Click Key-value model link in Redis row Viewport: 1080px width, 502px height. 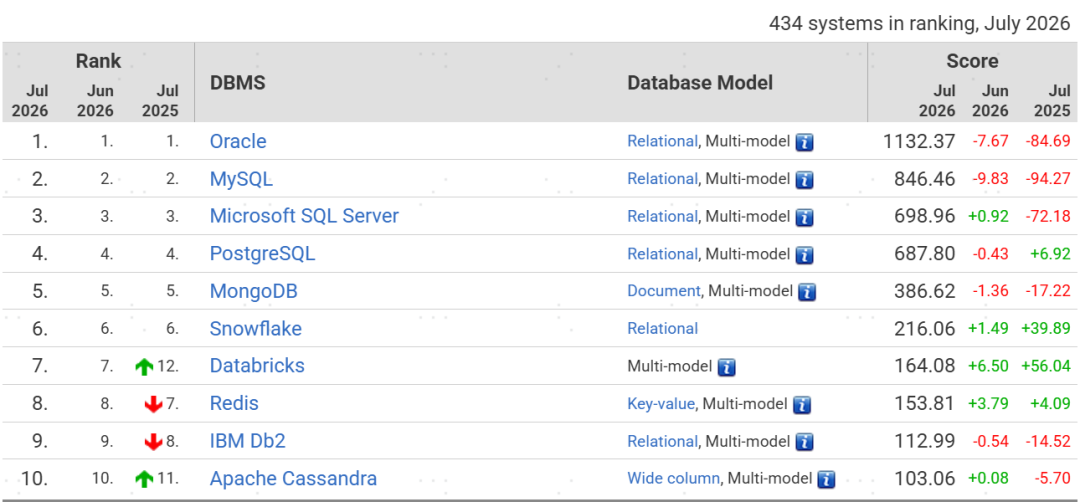pos(661,404)
